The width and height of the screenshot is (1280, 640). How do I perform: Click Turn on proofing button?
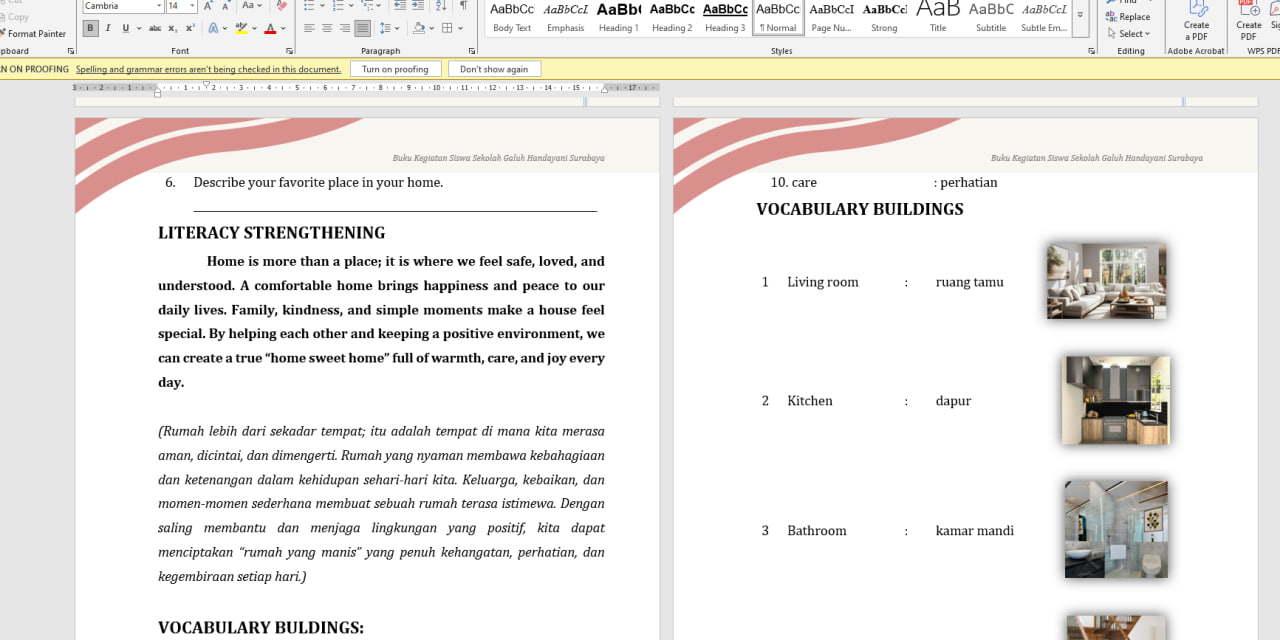pos(395,69)
